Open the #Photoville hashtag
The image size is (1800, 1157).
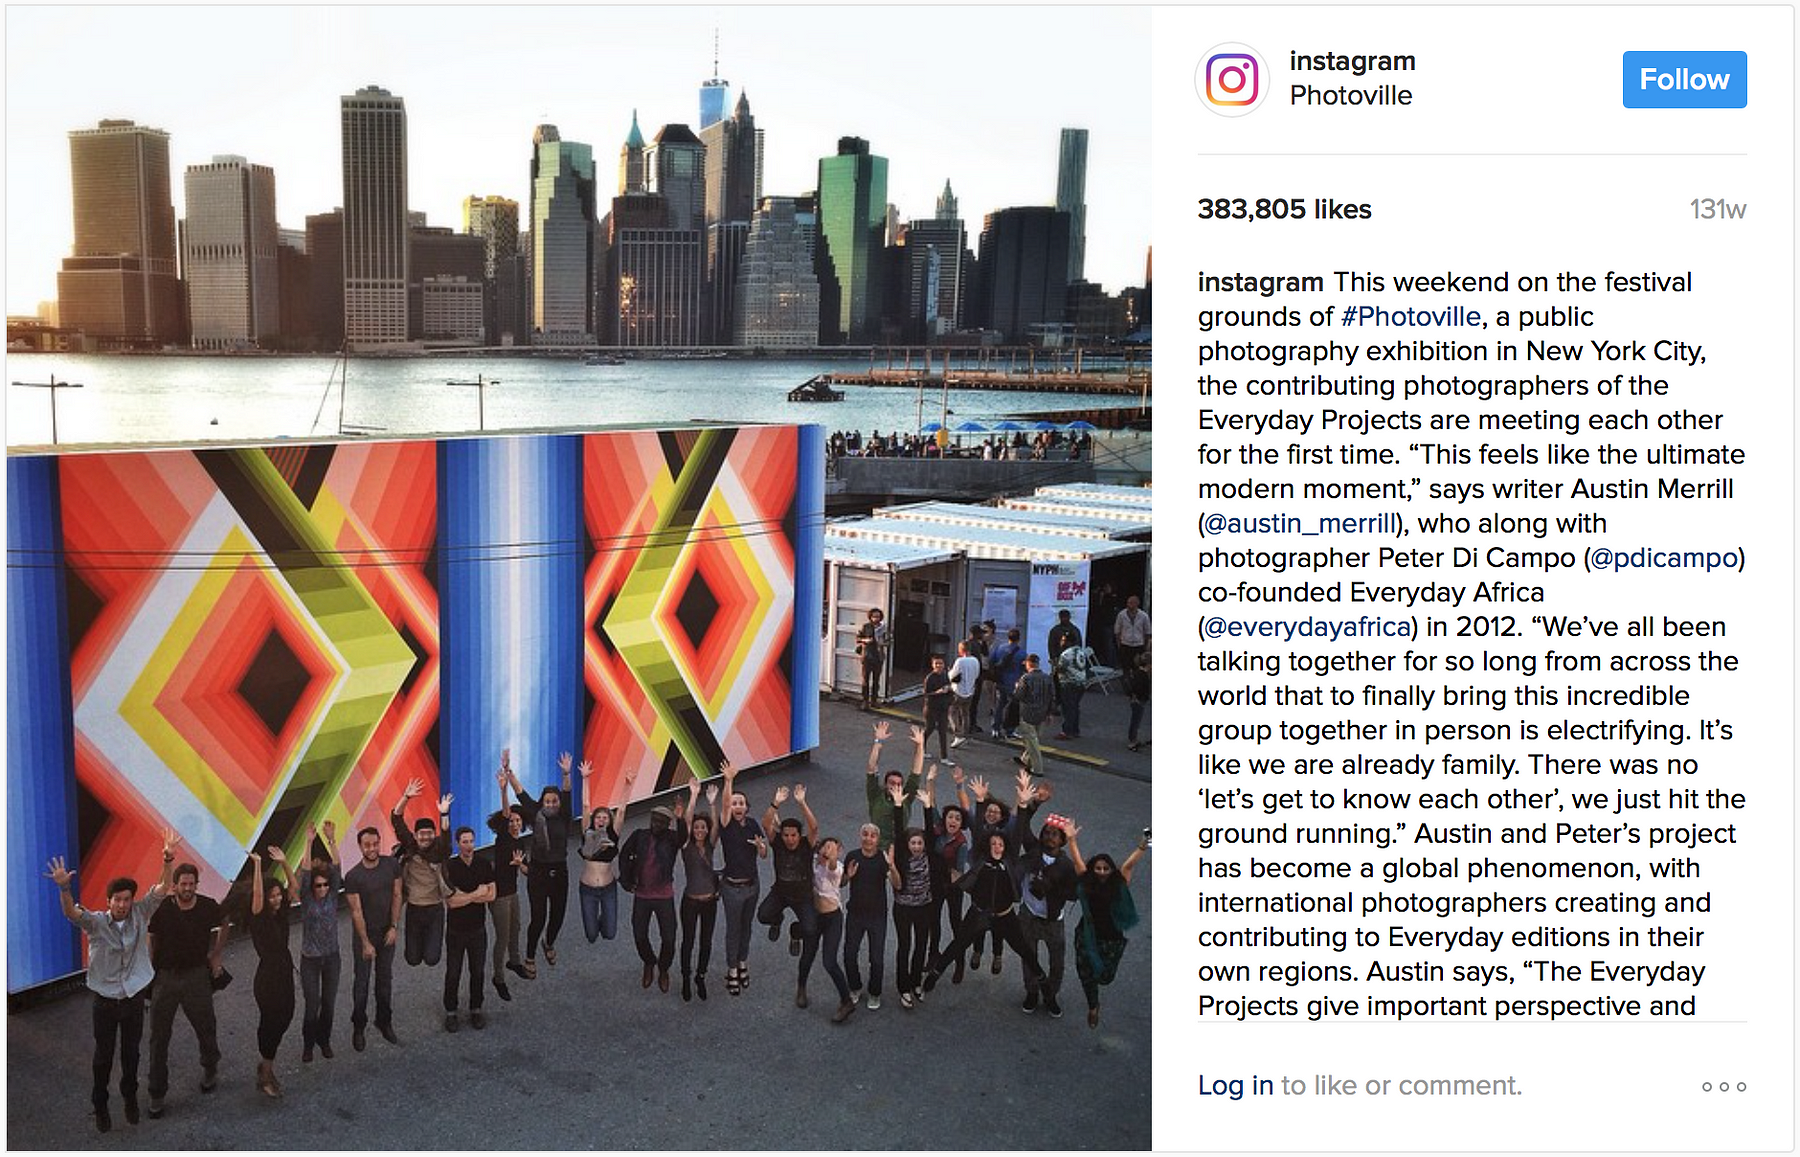coord(1411,317)
